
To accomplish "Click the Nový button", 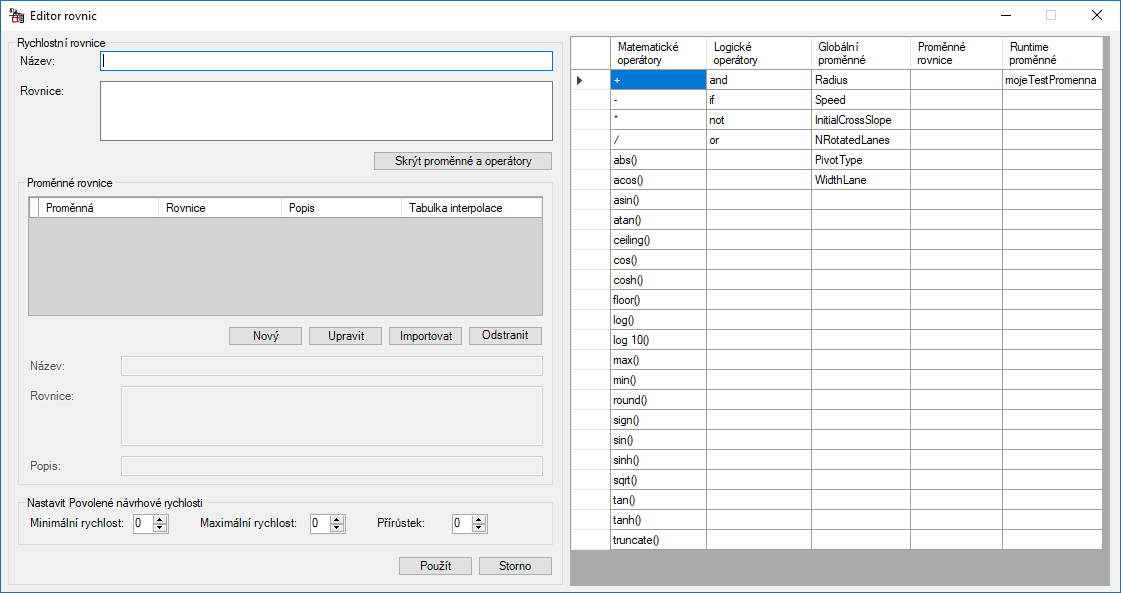I will tap(265, 336).
